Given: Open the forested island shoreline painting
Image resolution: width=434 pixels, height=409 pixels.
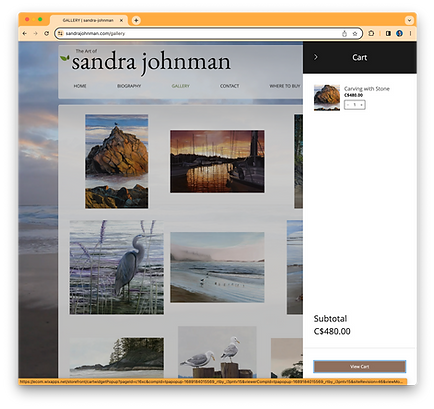Looking at the screenshot, I should click(x=117, y=358).
